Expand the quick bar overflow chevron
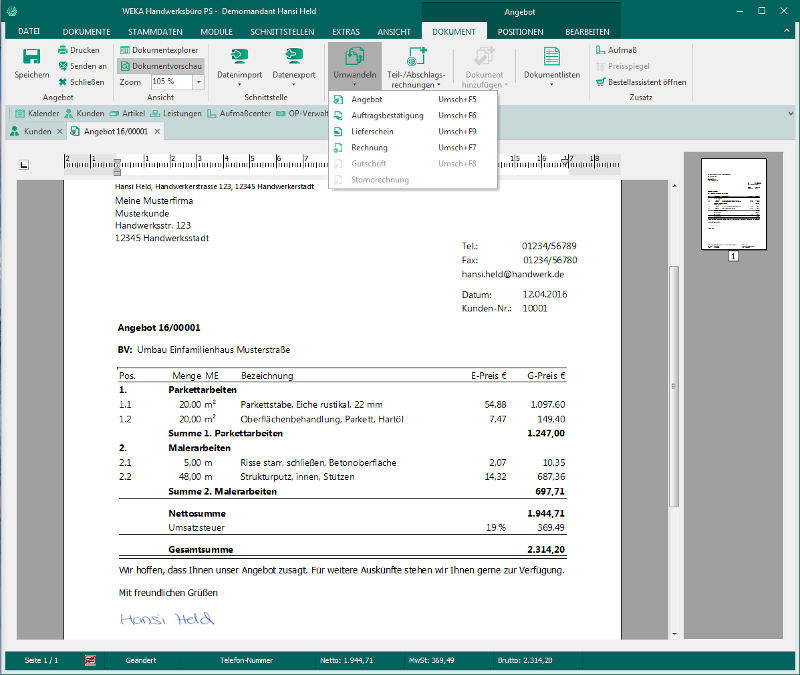The width and height of the screenshot is (800, 675). point(790,113)
